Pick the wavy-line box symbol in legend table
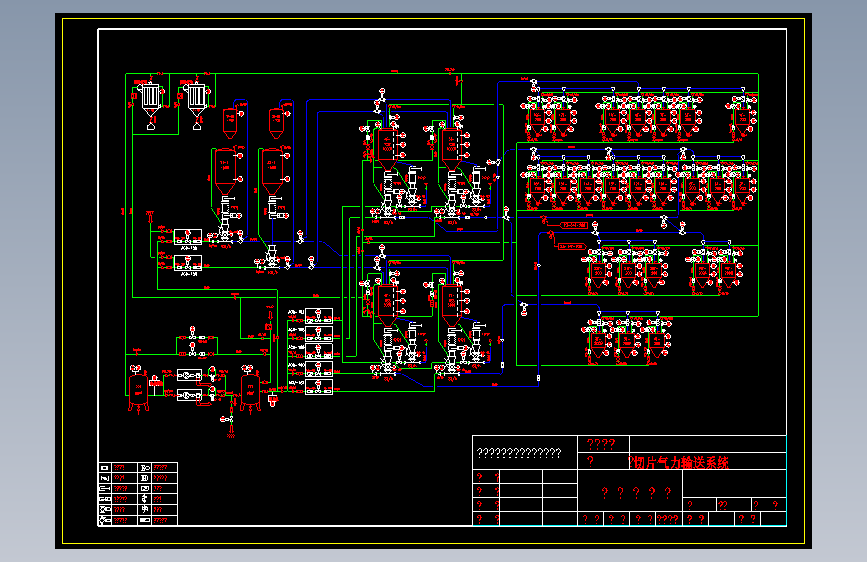The height and width of the screenshot is (562, 867). click(x=145, y=488)
